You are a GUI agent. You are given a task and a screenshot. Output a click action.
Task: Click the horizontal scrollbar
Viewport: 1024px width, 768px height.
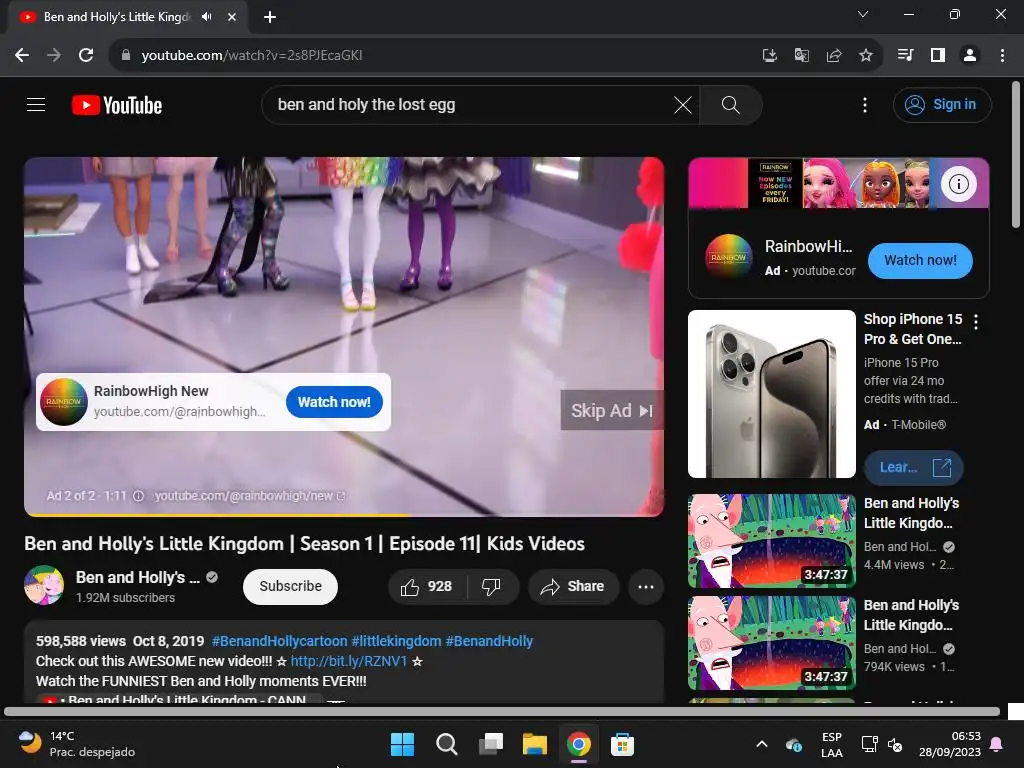tap(502, 712)
